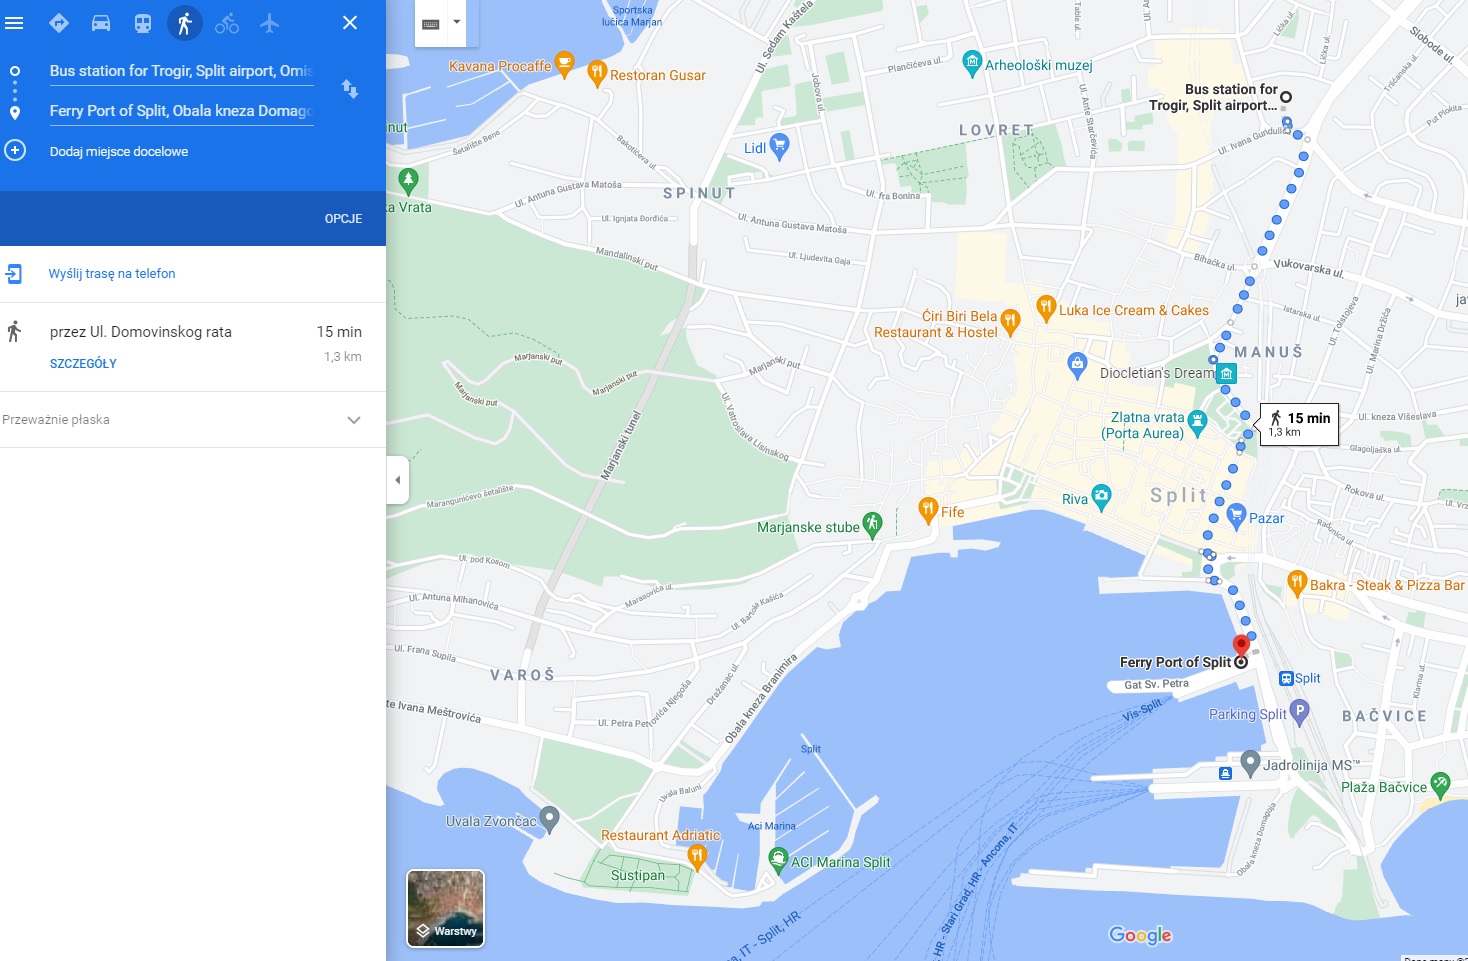Open keyboard input tools dropdown arrow

(457, 22)
